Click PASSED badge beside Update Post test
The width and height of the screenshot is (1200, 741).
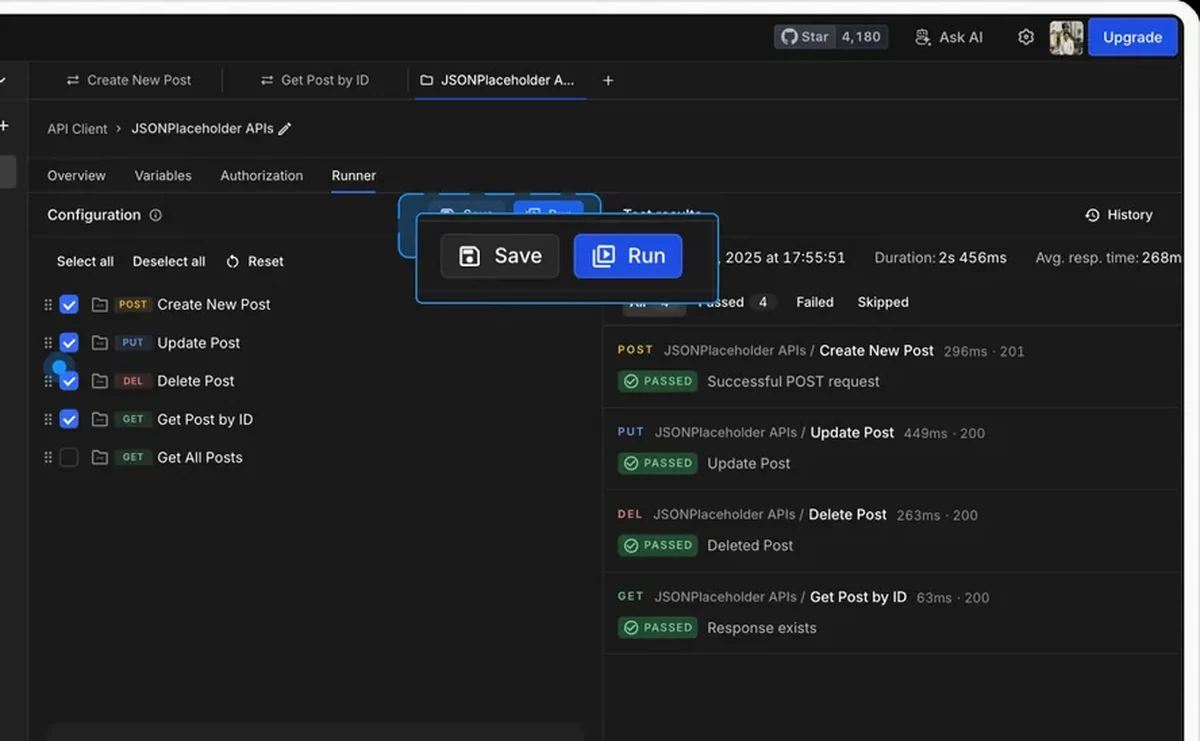pos(657,463)
